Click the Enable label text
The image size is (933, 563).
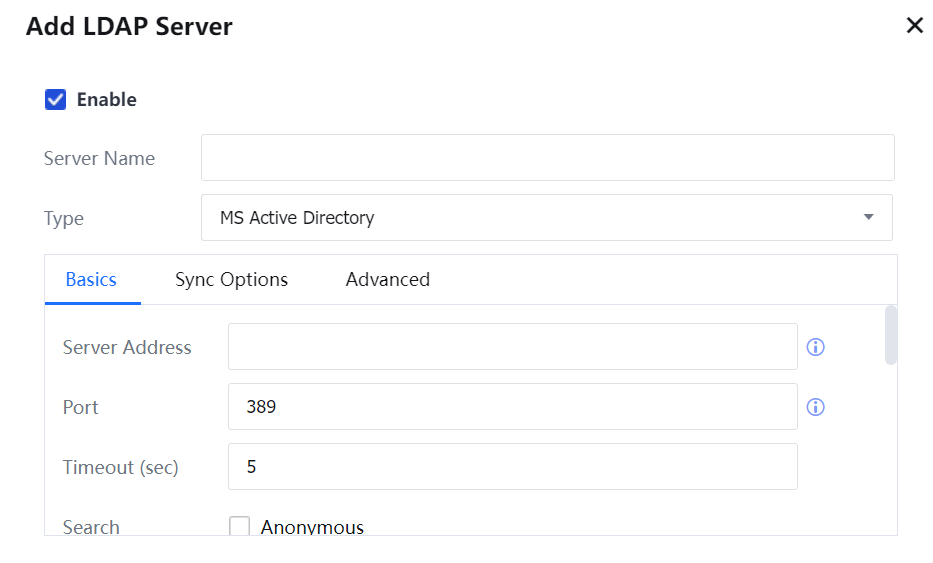point(106,99)
